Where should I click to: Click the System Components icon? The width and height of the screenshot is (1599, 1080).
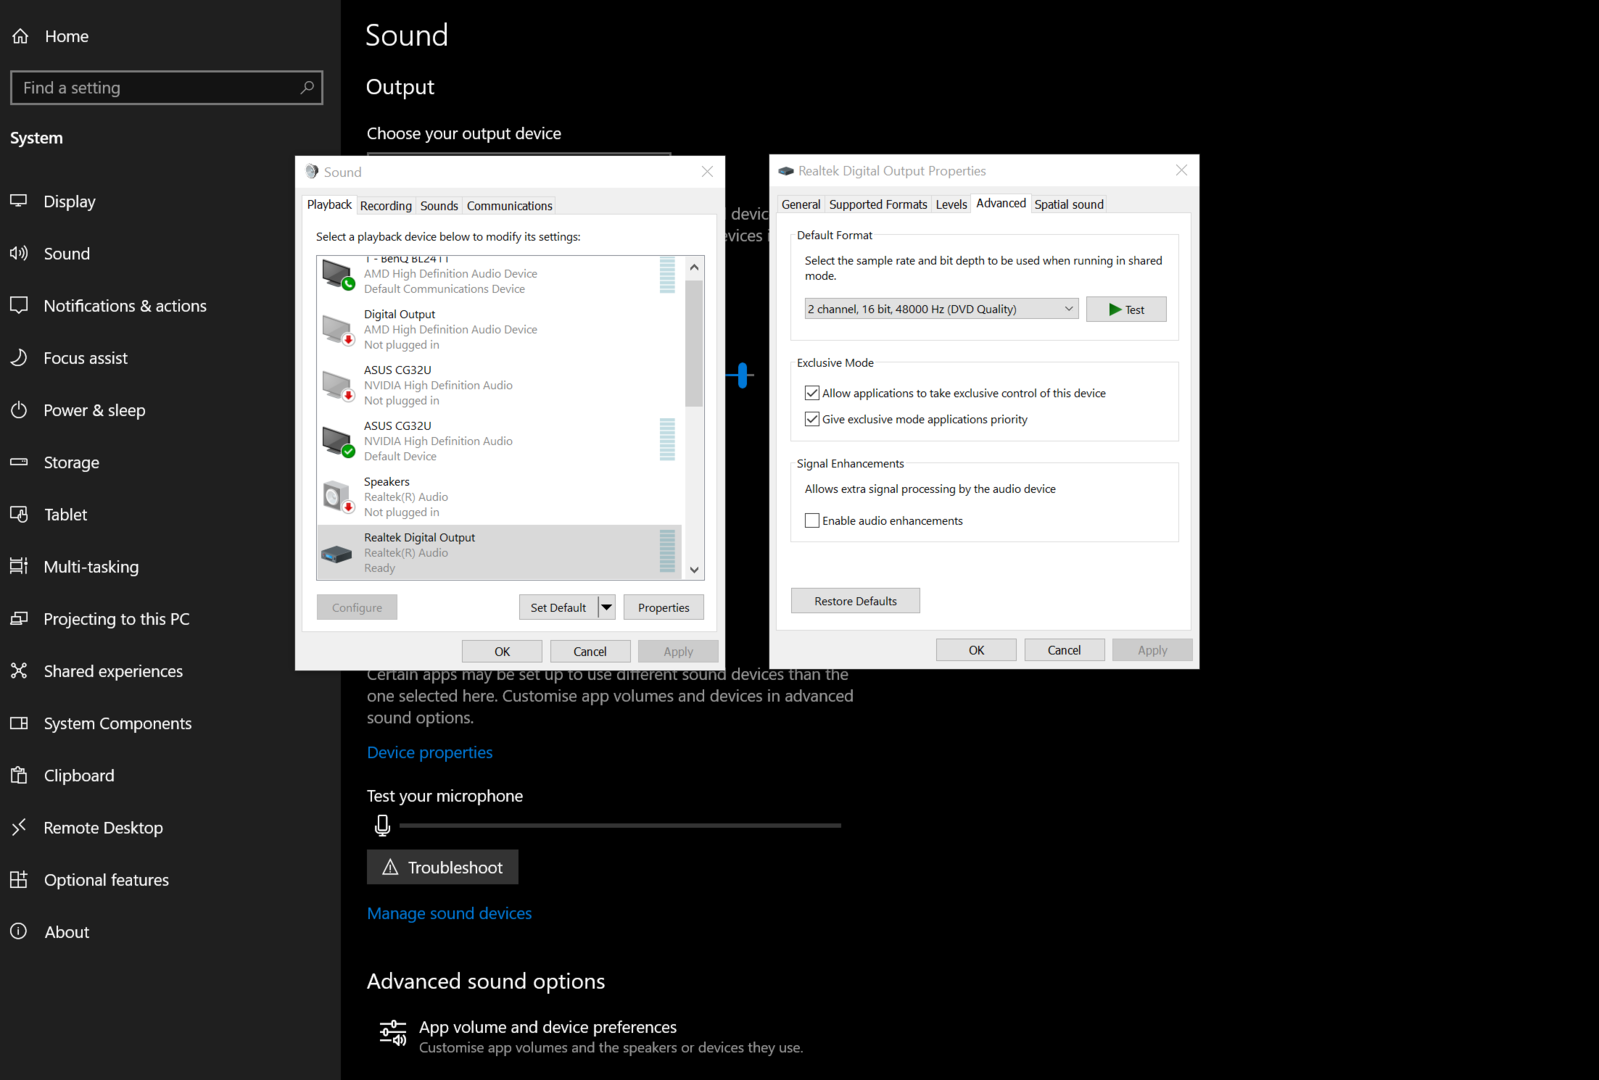pos(19,723)
